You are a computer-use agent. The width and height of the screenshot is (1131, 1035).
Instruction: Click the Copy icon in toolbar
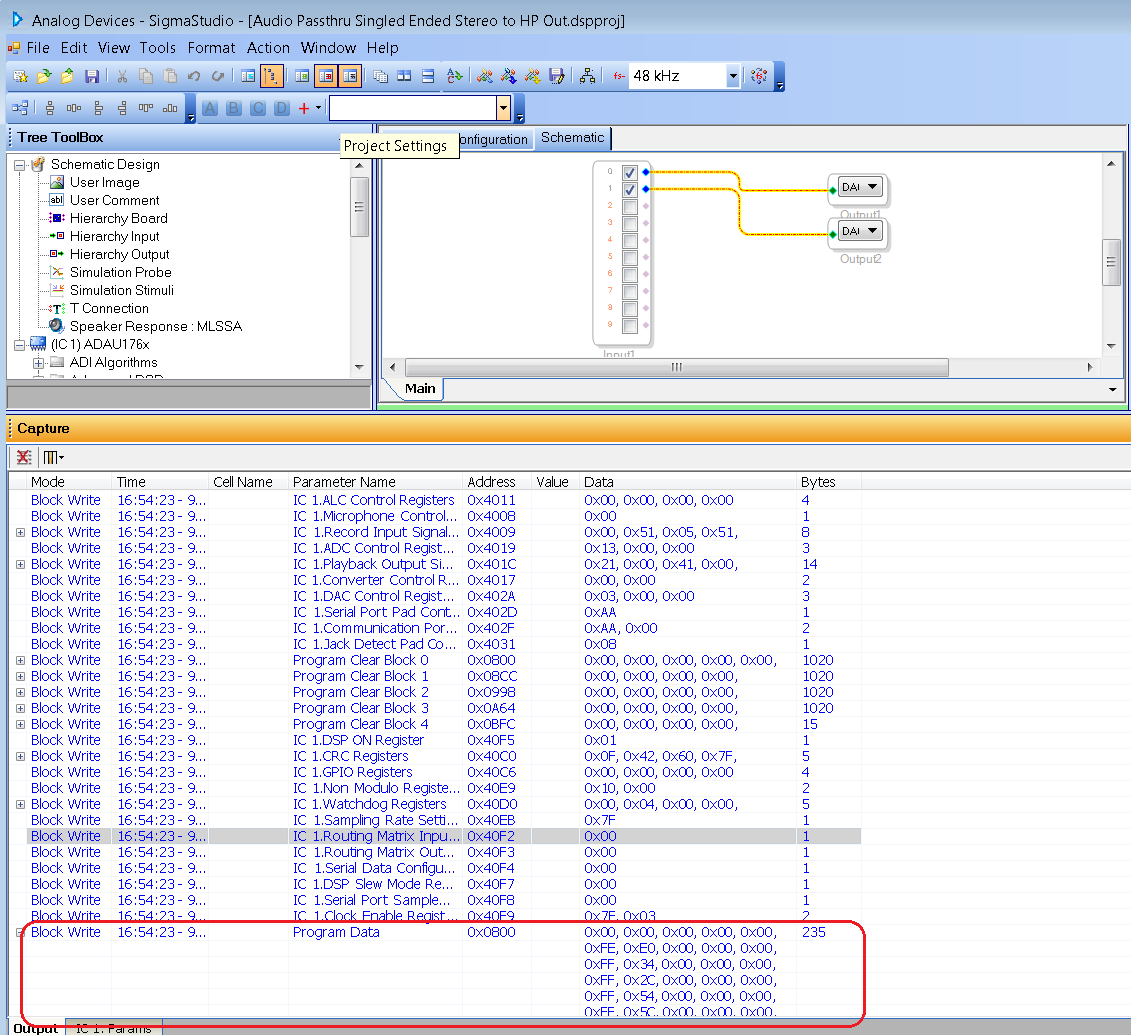146,76
